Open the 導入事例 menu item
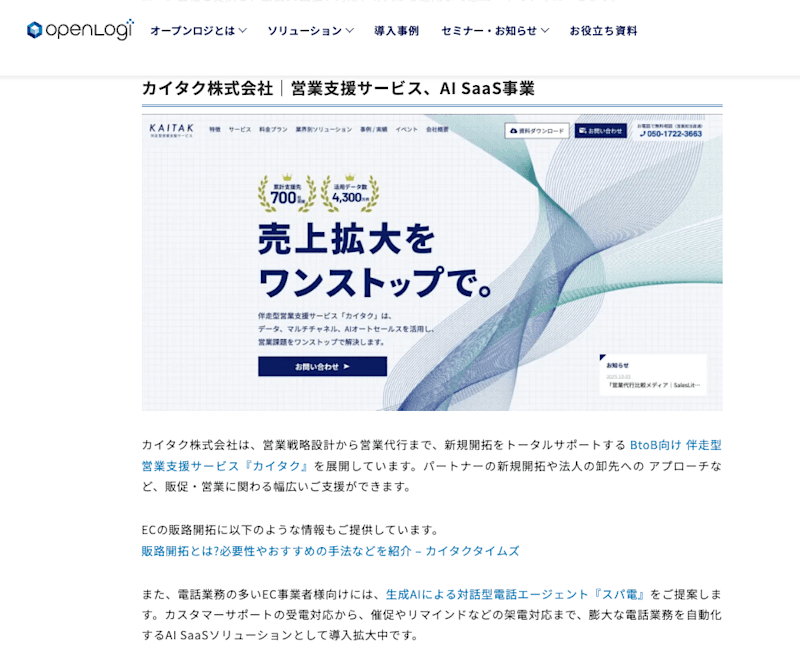Screen dimensions: 800x659 (x=396, y=31)
